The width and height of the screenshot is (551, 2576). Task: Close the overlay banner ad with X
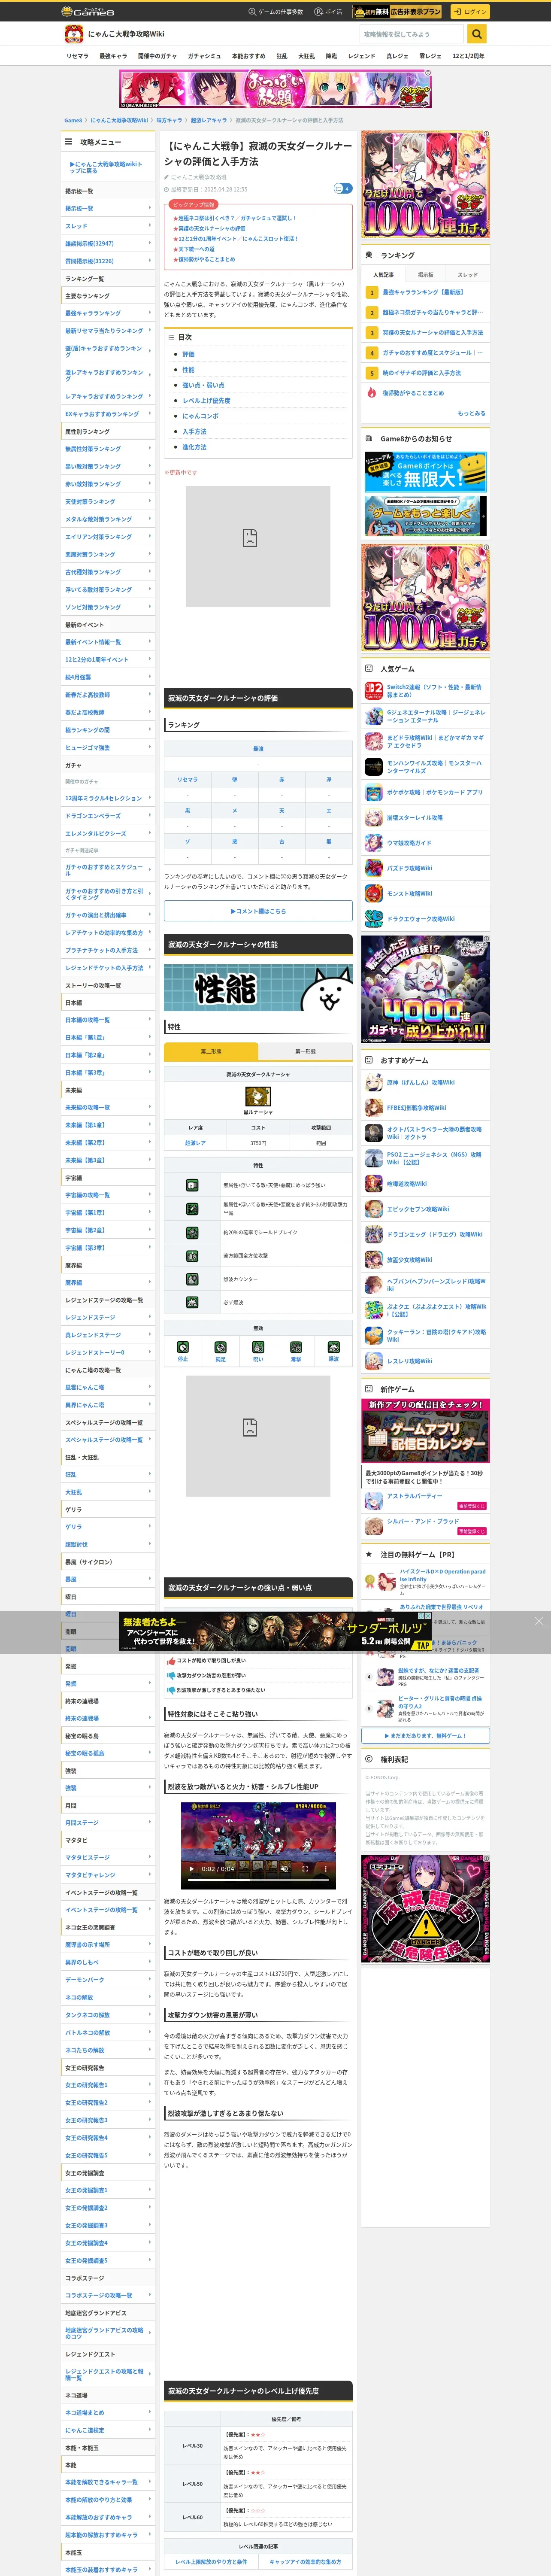[x=539, y=1621]
